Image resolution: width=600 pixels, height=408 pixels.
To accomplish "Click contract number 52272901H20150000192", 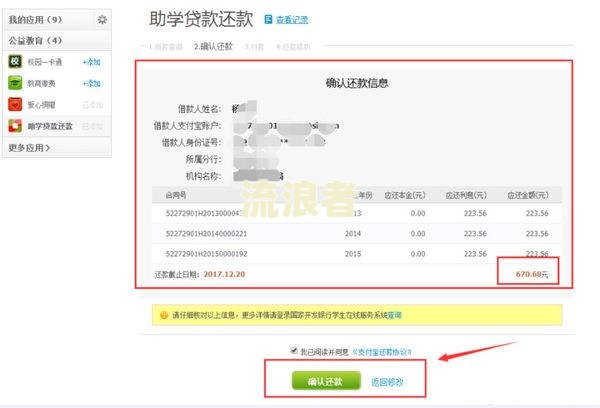I will click(206, 254).
